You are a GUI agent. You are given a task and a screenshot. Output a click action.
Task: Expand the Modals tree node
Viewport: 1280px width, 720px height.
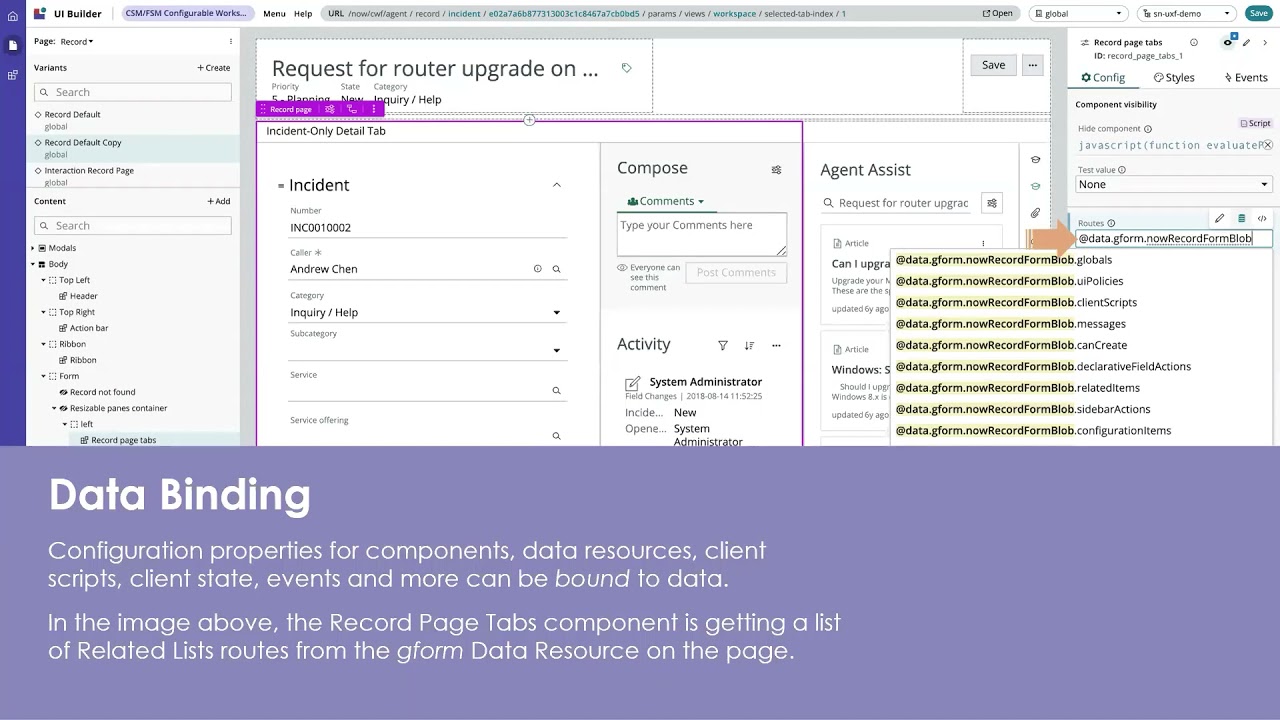tap(33, 248)
